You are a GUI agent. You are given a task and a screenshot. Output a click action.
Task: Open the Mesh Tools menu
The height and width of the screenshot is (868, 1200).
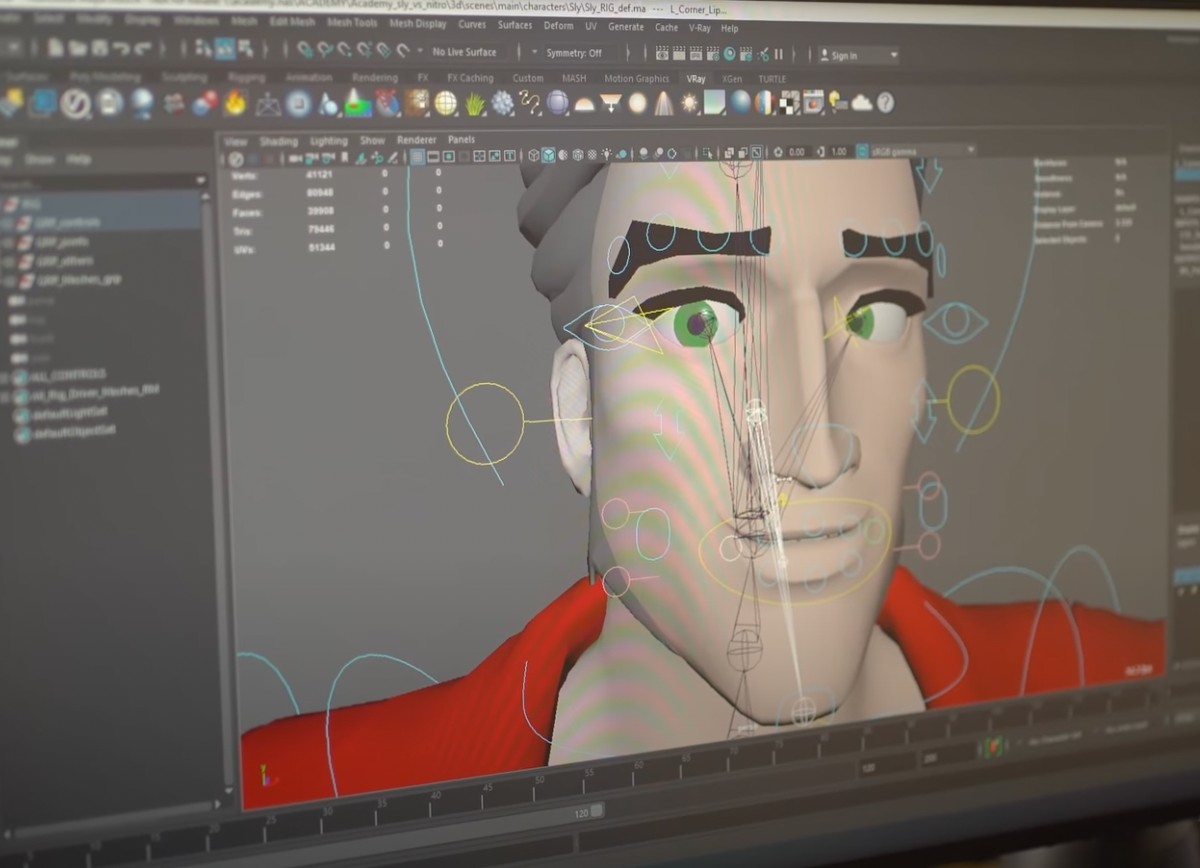[352, 23]
